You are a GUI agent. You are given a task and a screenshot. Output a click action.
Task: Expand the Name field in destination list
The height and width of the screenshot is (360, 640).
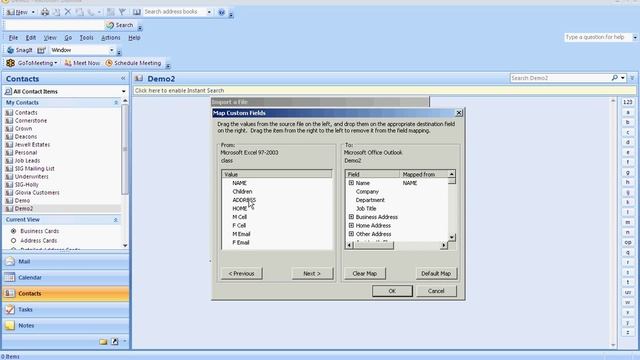tap(351, 183)
